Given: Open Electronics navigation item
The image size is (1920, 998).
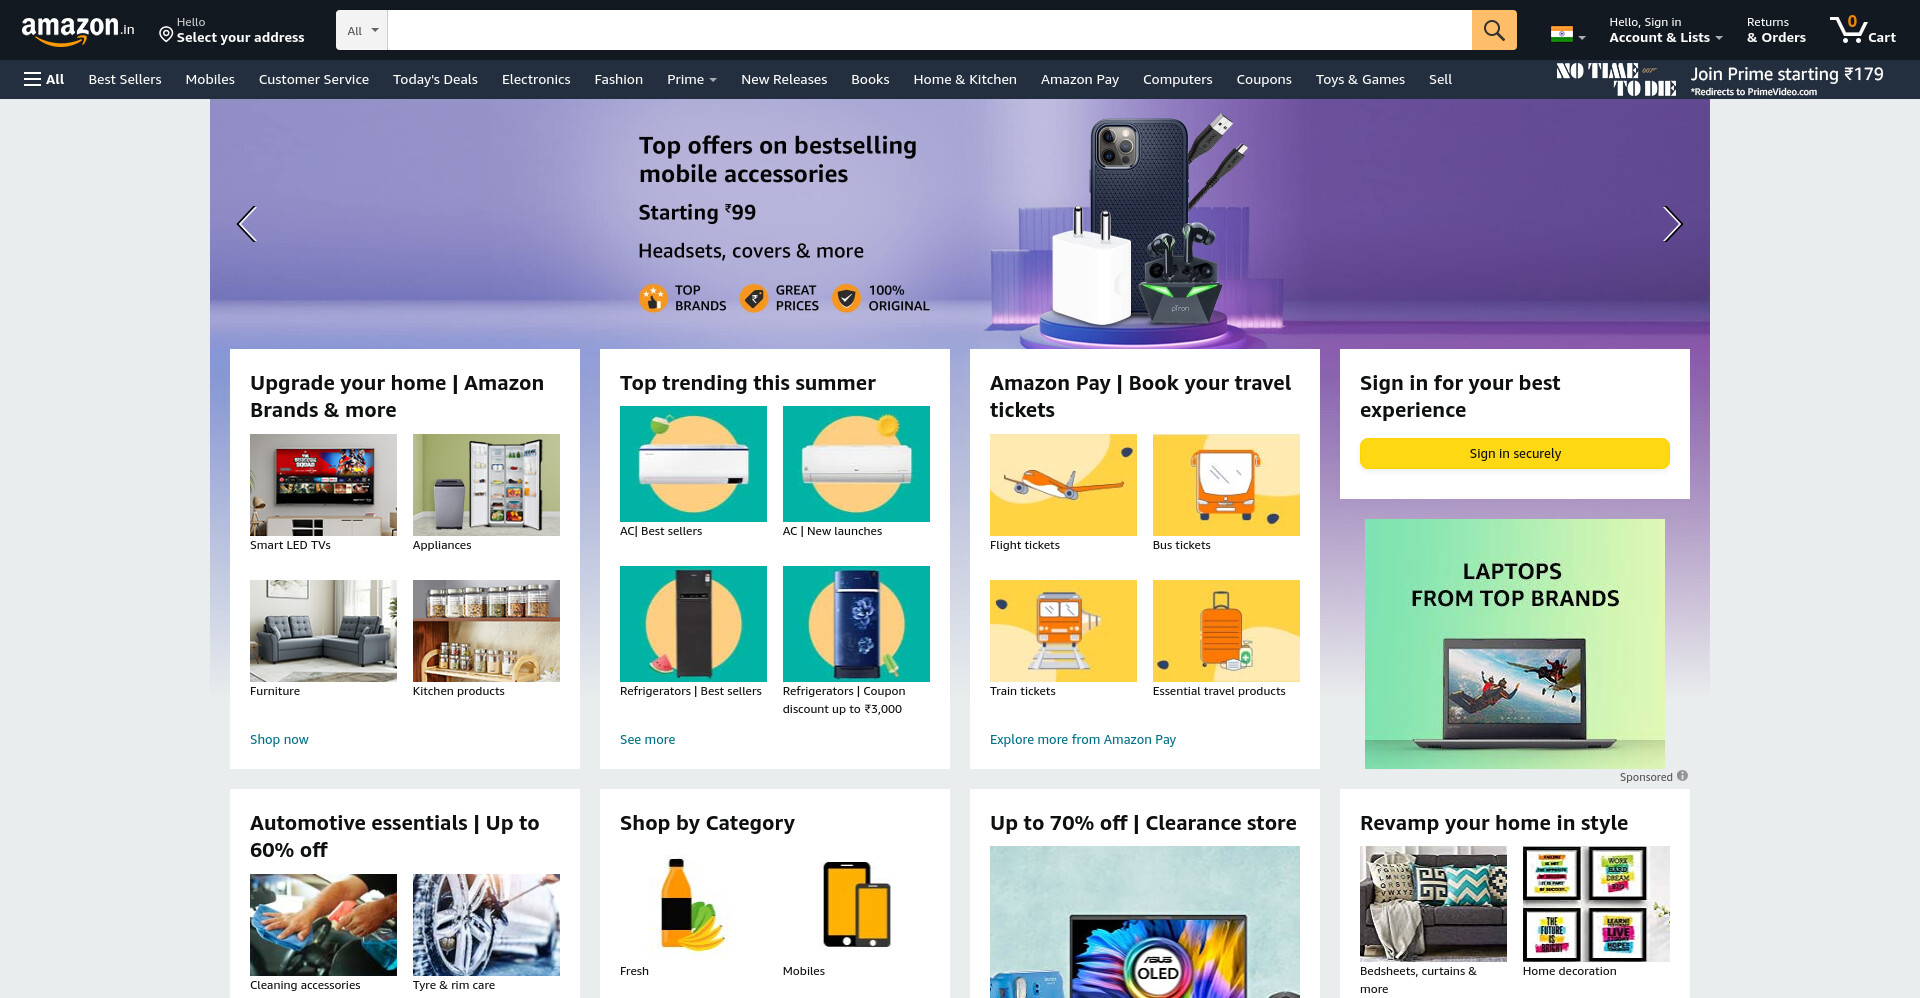Looking at the screenshot, I should coord(536,79).
